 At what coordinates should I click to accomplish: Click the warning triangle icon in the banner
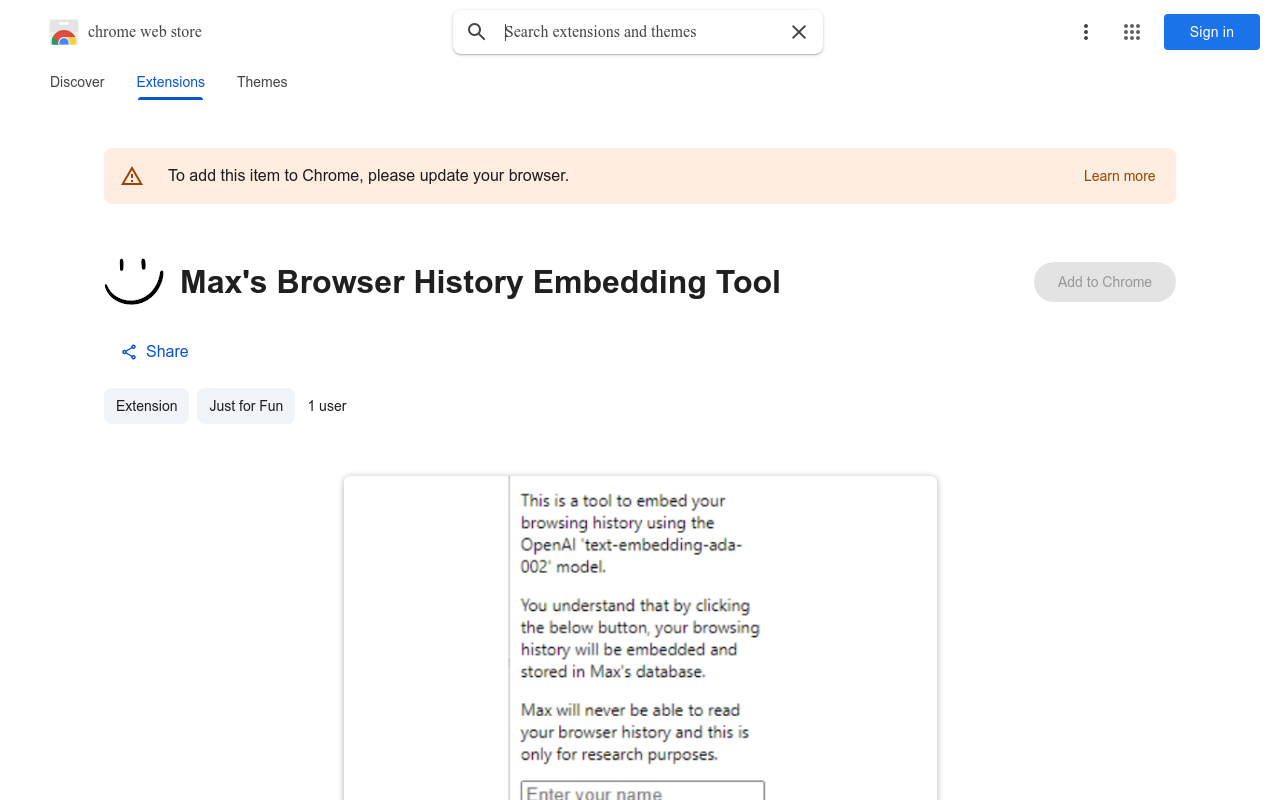click(132, 175)
